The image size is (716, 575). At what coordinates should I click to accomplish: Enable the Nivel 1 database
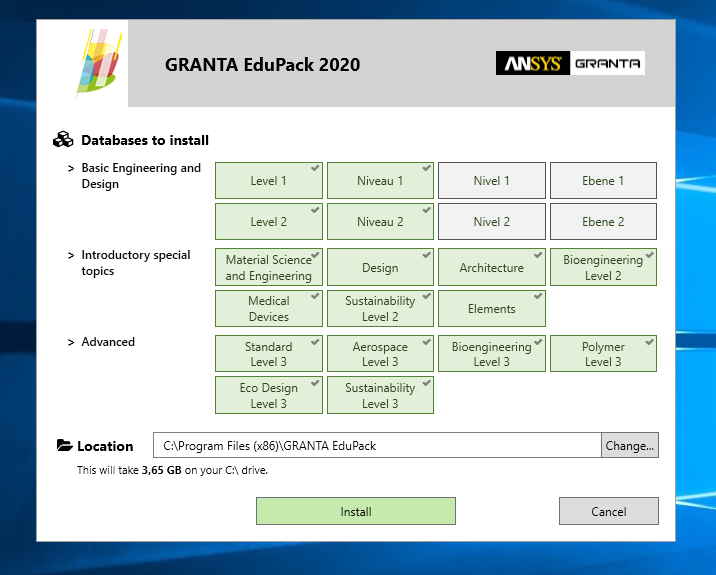(x=491, y=181)
